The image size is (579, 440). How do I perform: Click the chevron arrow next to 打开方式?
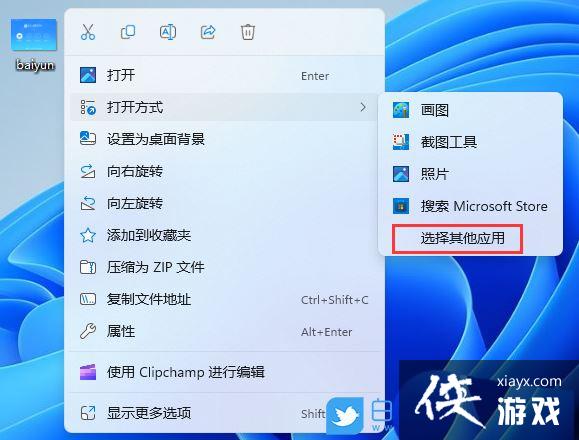coord(363,107)
